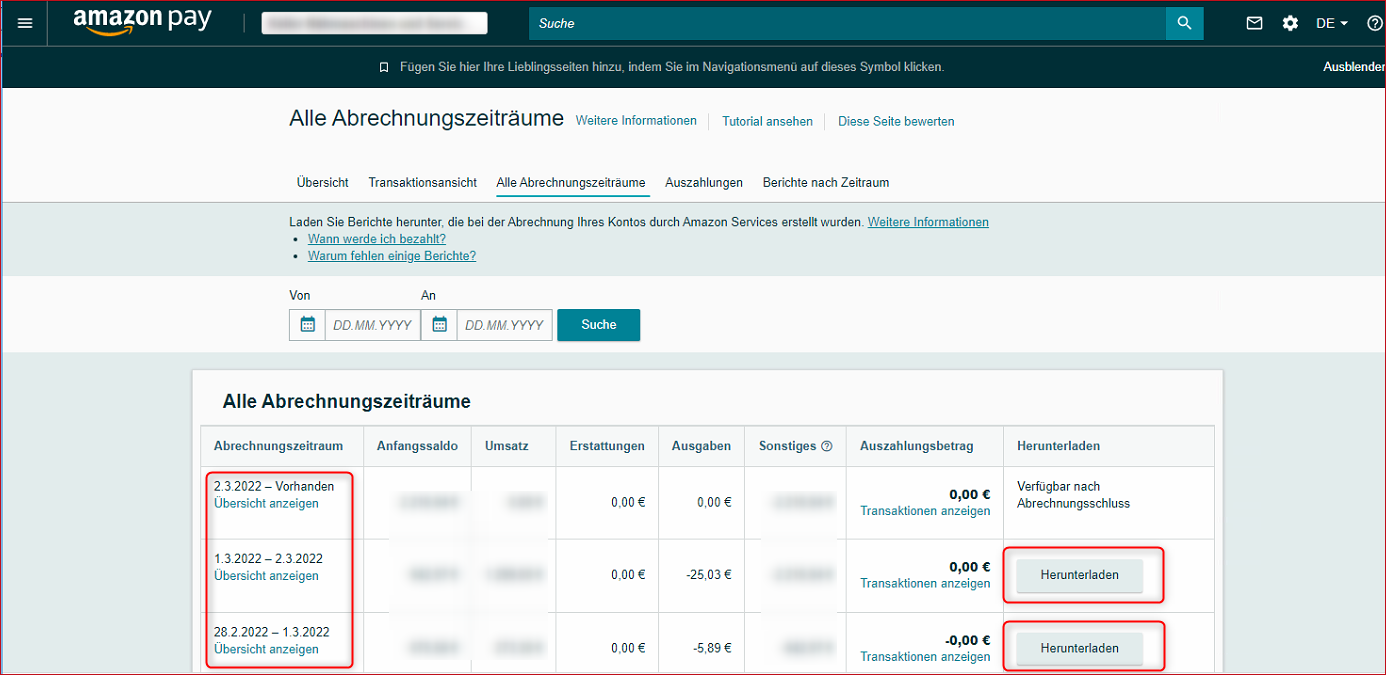Open the hamburger navigation menu
Image resolution: width=1386 pixels, height=675 pixels.
pos(25,23)
